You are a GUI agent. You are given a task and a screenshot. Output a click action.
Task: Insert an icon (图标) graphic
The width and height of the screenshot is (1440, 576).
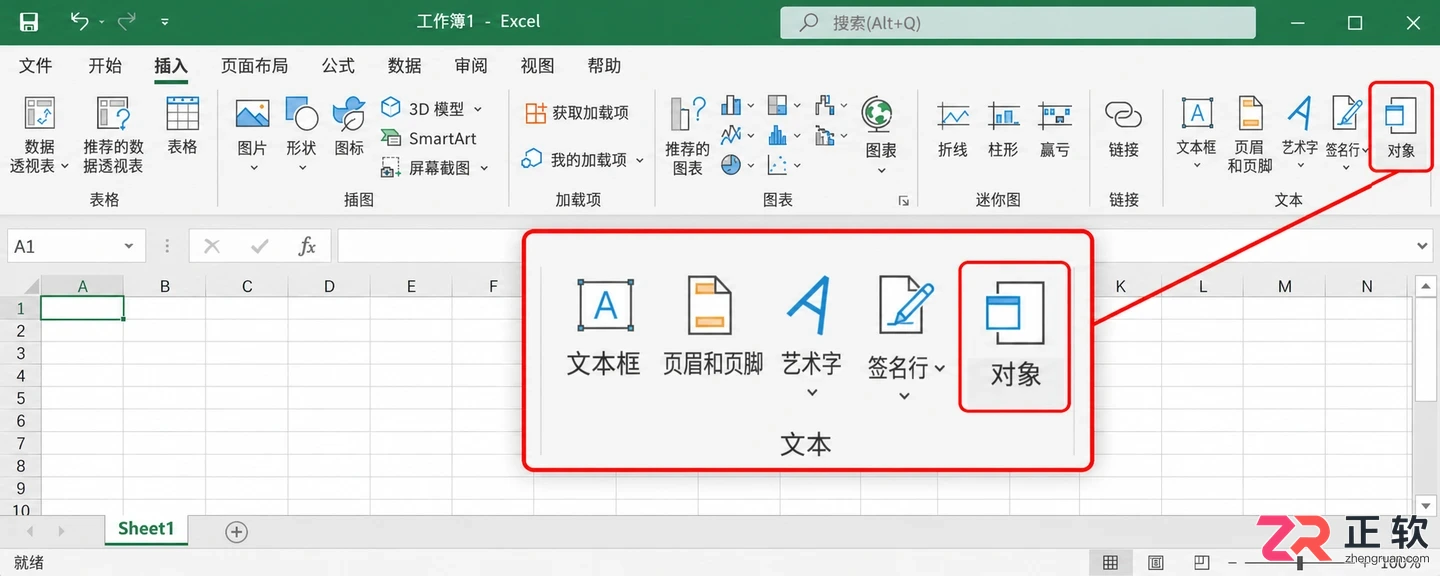[x=349, y=126]
